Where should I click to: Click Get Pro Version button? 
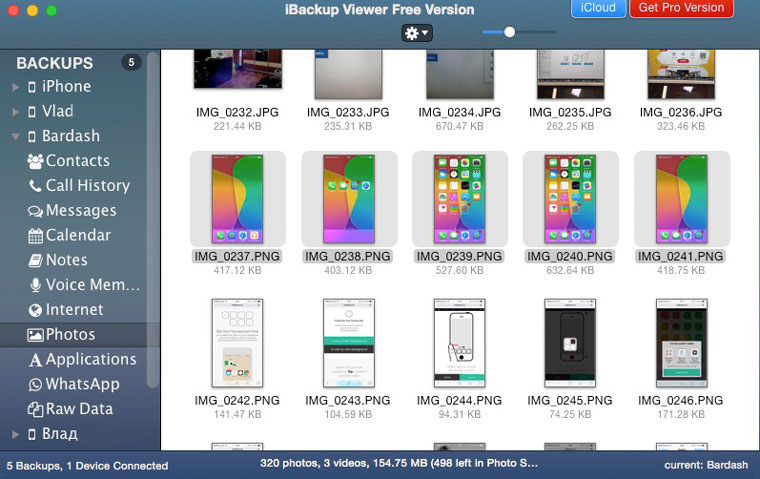tap(681, 8)
